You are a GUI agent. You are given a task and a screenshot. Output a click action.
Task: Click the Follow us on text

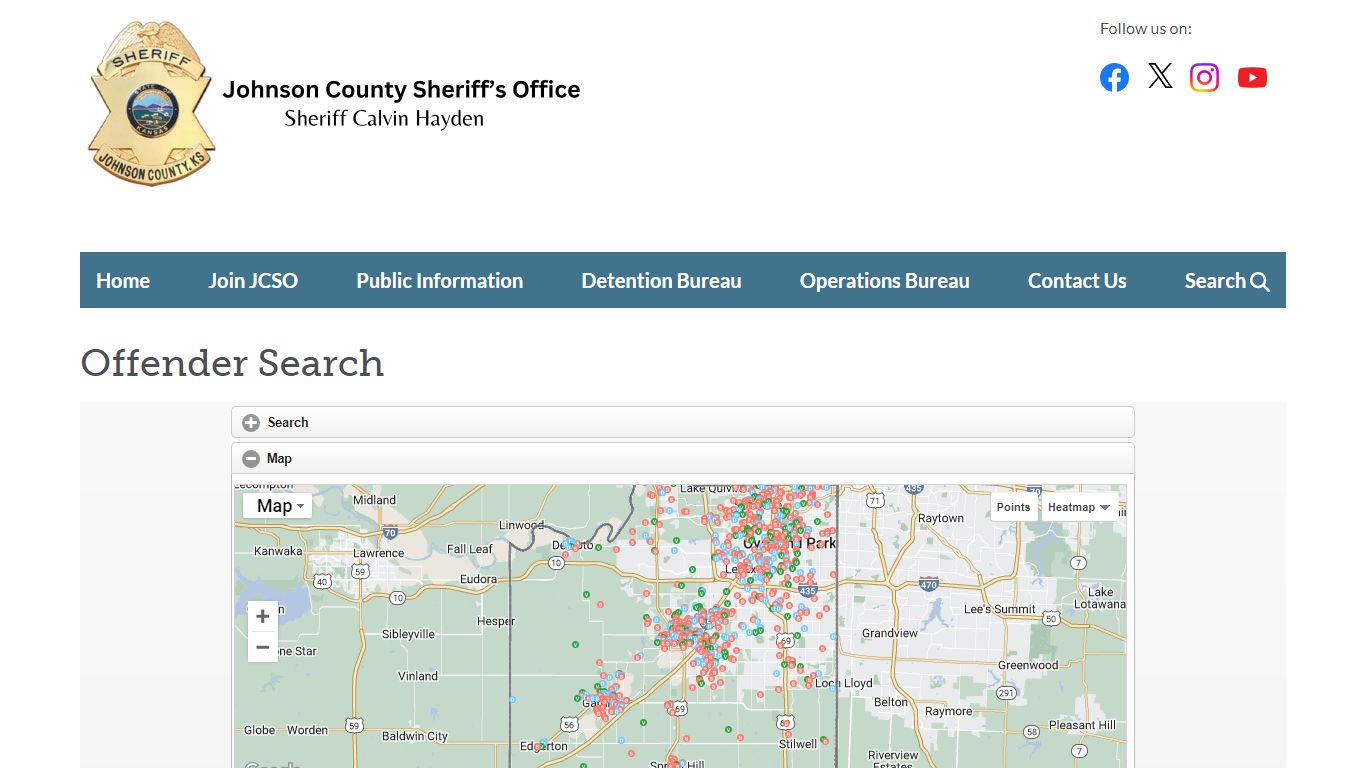(1146, 28)
